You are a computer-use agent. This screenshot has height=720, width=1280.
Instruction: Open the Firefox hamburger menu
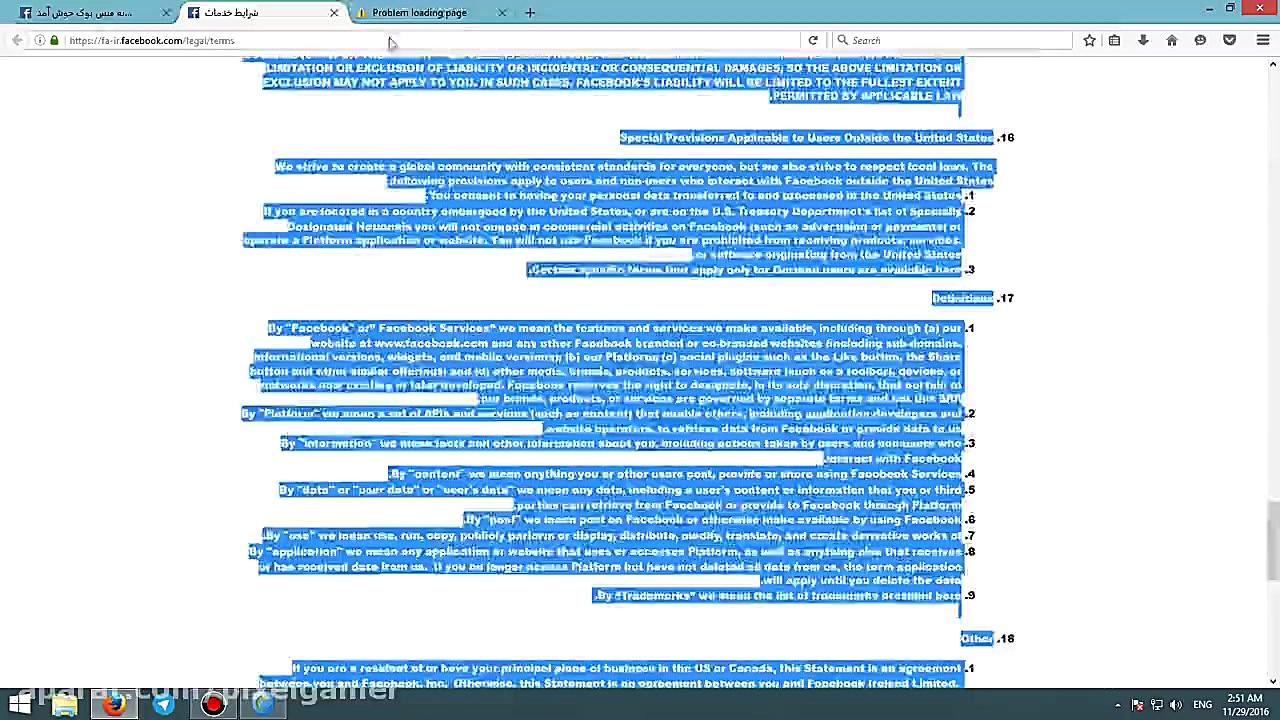click(x=1262, y=40)
